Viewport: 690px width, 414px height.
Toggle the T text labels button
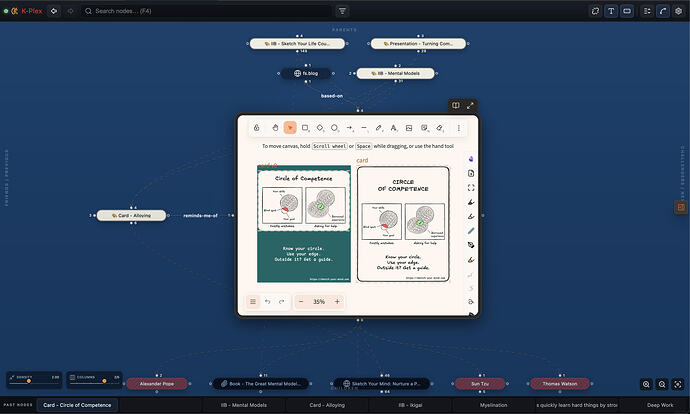point(611,11)
